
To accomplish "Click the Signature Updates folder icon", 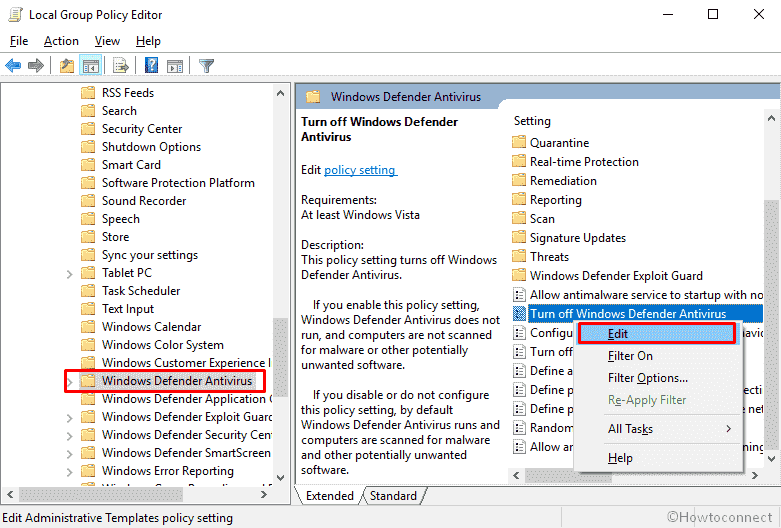I will [519, 238].
